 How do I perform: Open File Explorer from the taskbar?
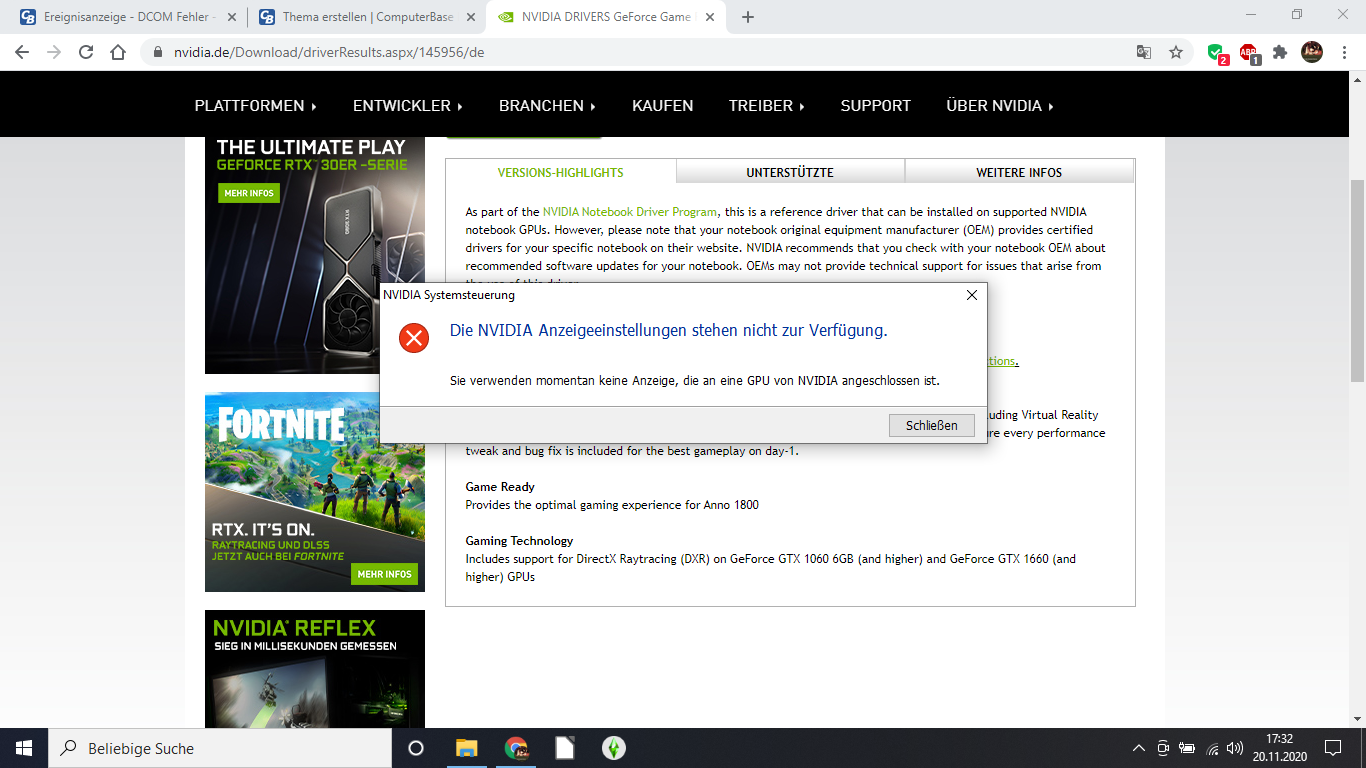point(466,748)
